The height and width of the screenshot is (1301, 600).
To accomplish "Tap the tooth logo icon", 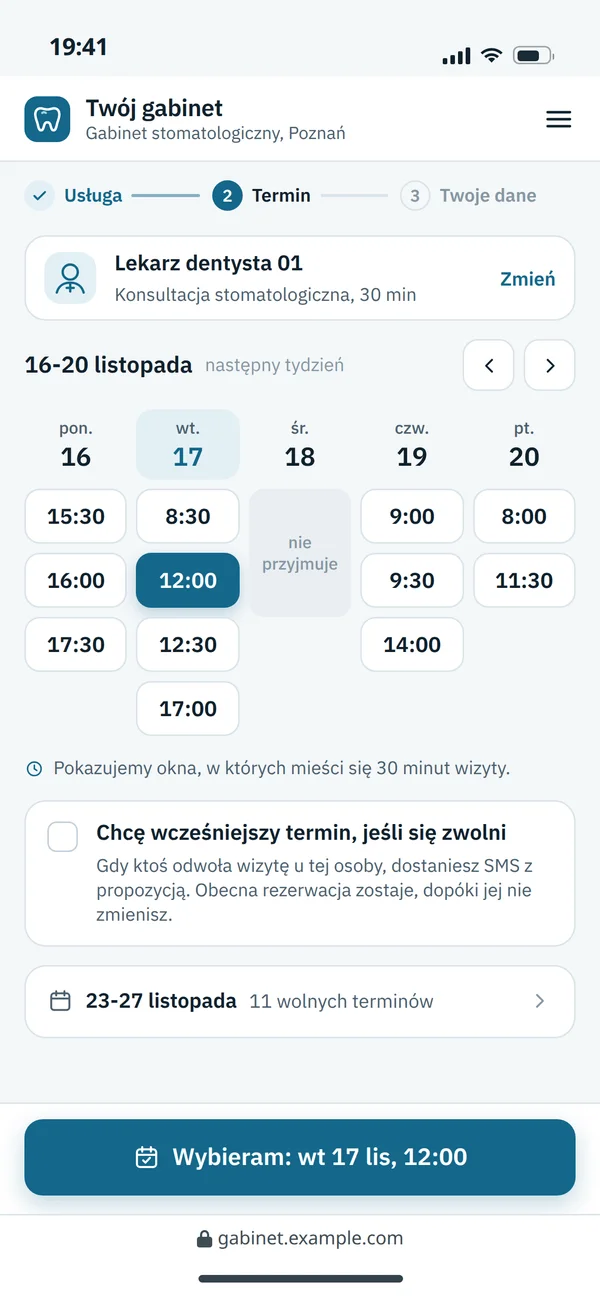I will 47,120.
